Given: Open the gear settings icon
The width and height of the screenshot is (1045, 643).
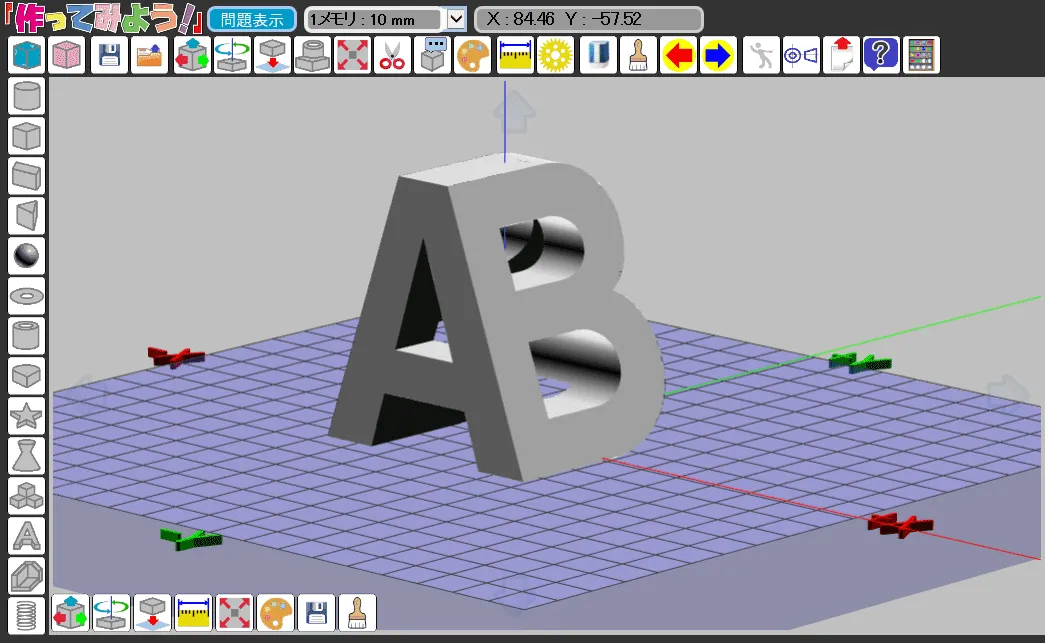Looking at the screenshot, I should click(553, 56).
